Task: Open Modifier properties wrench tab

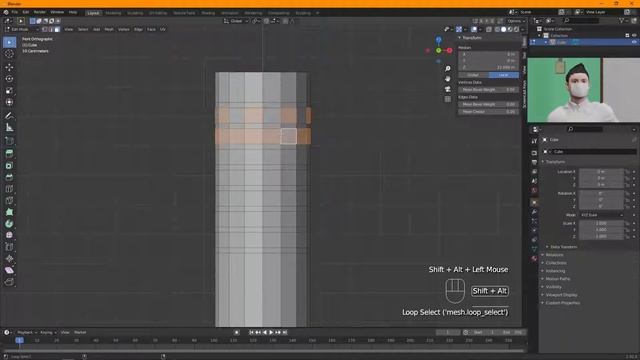Action: (x=534, y=212)
